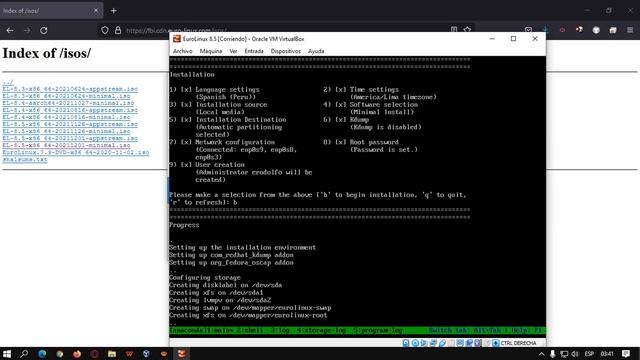Viewport: 640px width, 360px height.
Task: Open the Dispositivos menu in VirtualBox
Action: coord(285,51)
